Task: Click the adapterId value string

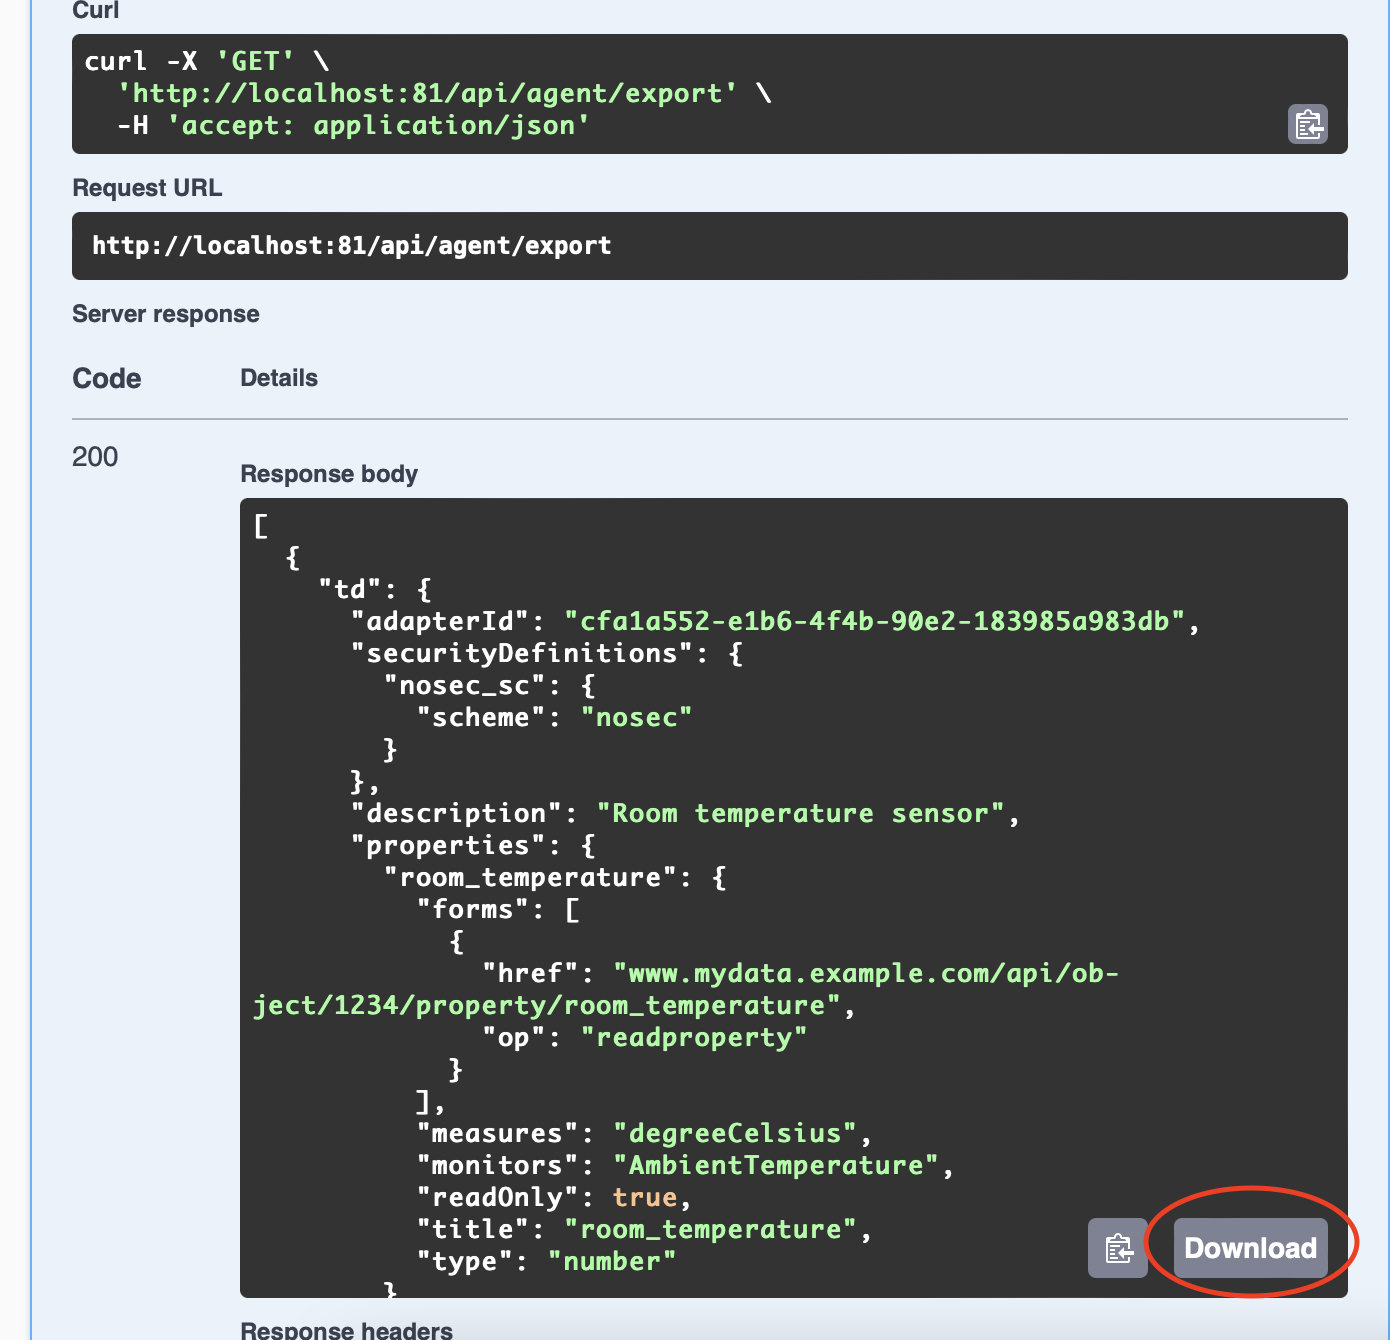Action: point(875,621)
